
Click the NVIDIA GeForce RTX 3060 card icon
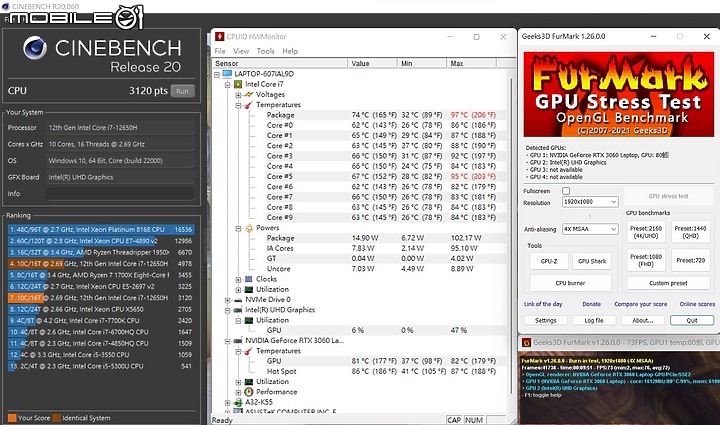(x=238, y=341)
